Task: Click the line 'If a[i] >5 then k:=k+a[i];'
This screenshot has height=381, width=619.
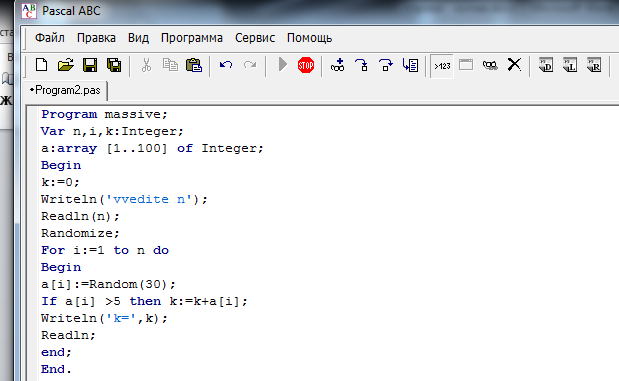Action: [x=144, y=301]
